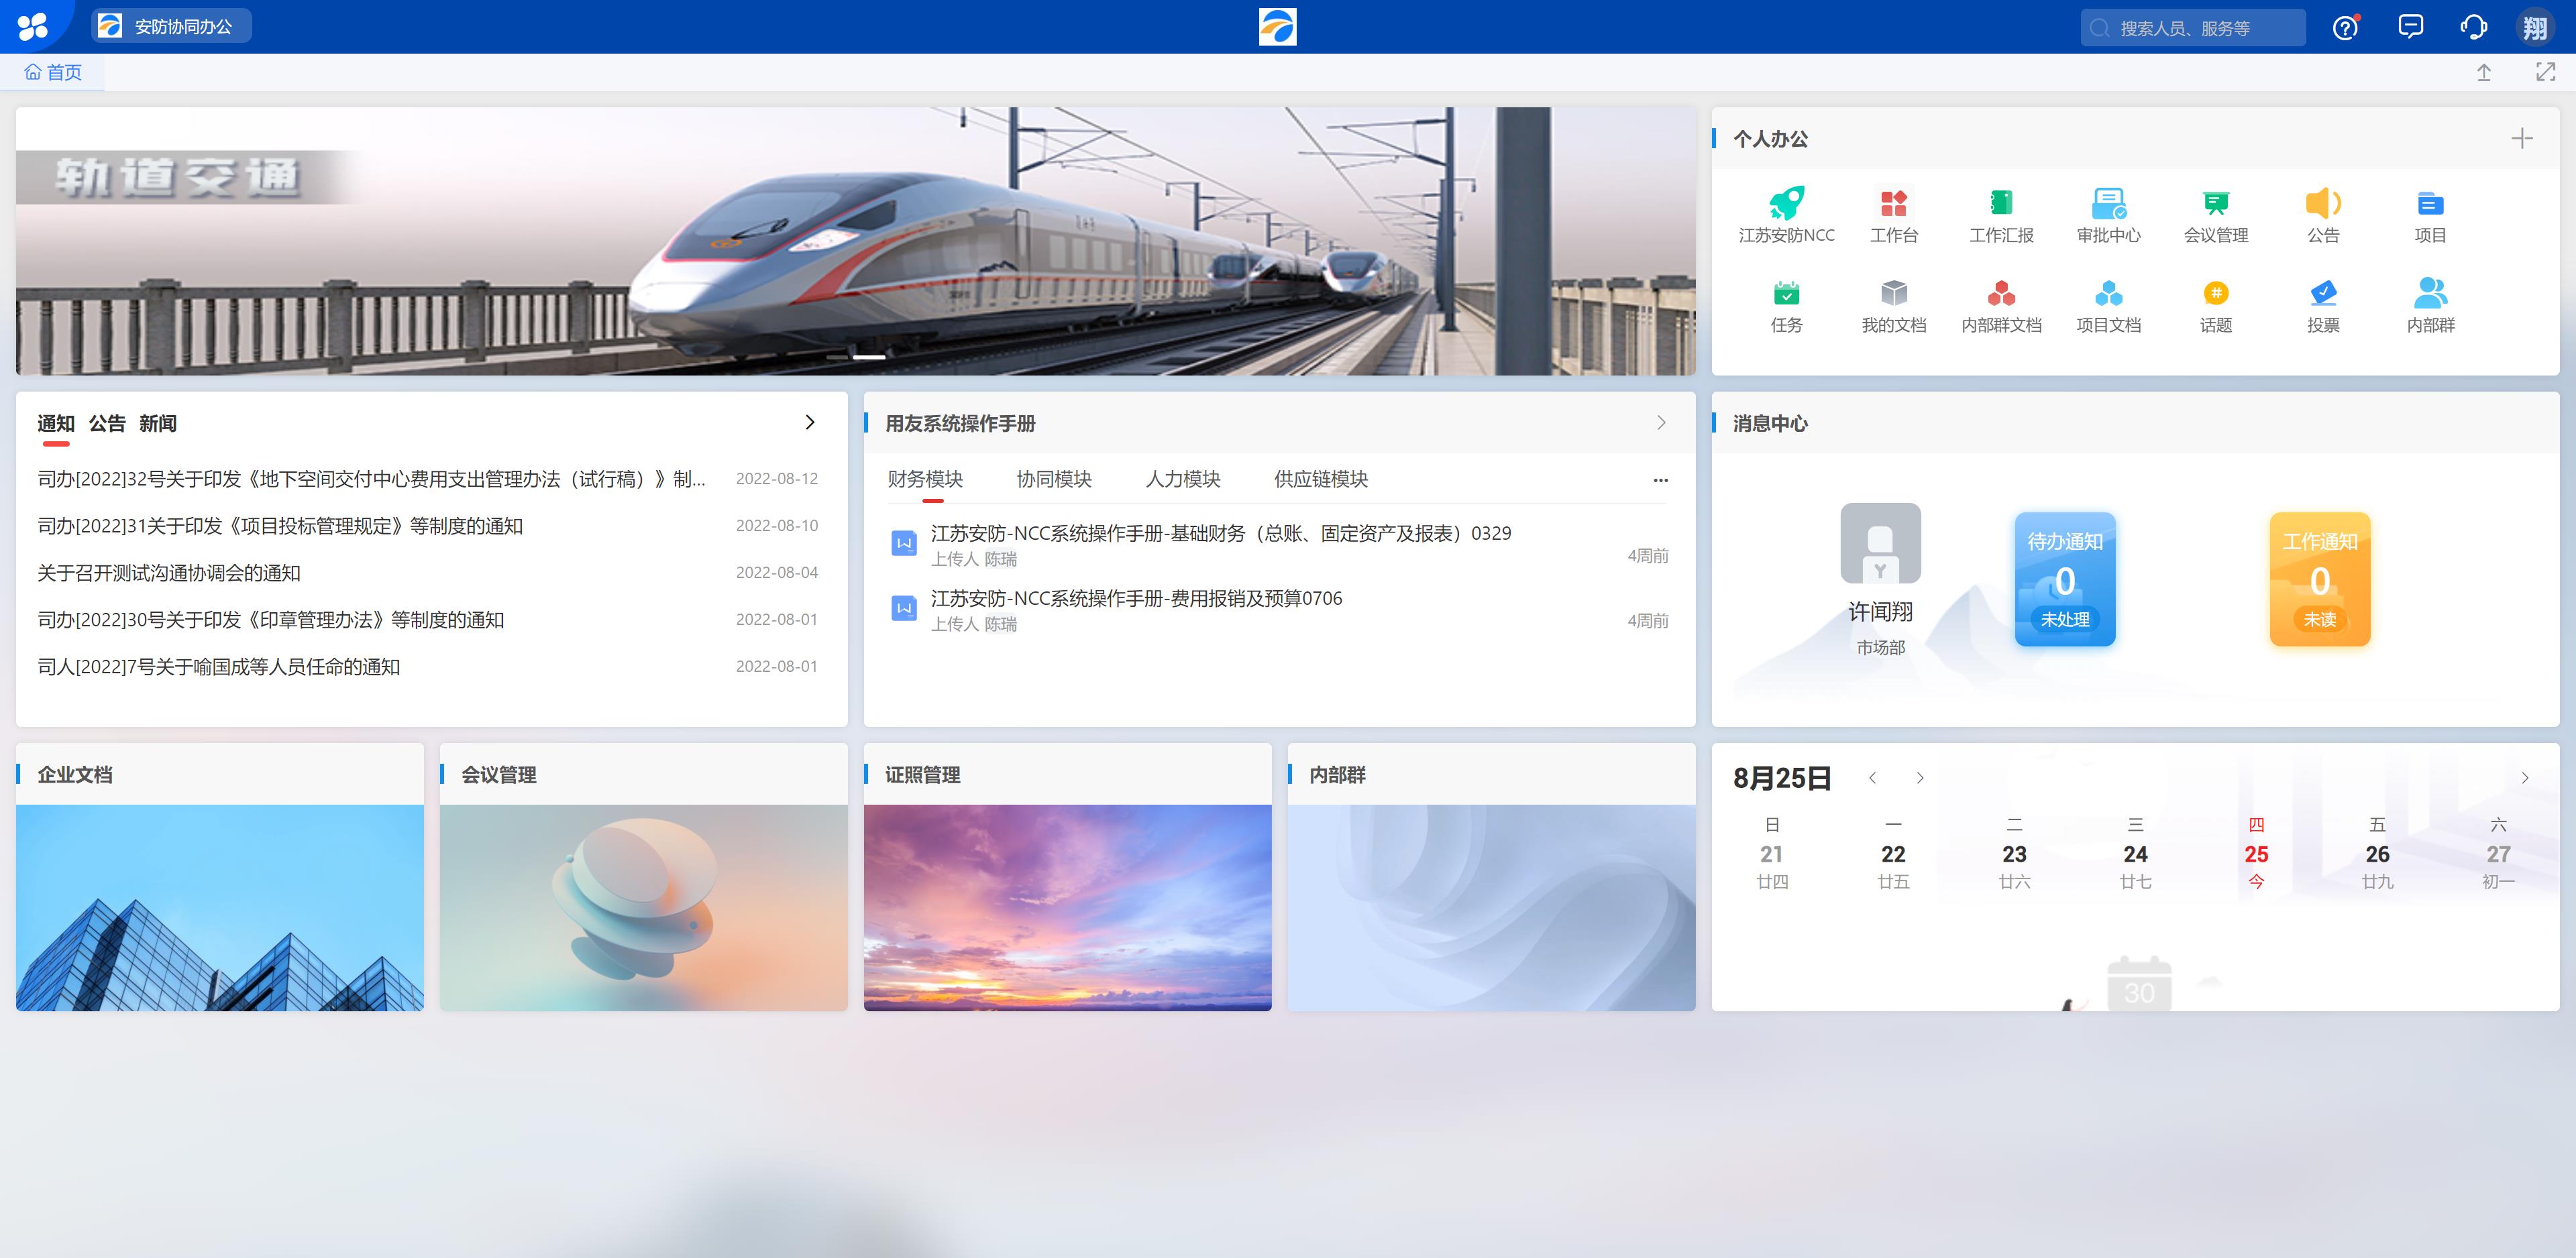The image size is (2576, 1258).
Task: Open the 审批中心 approval icon
Action: [2108, 204]
